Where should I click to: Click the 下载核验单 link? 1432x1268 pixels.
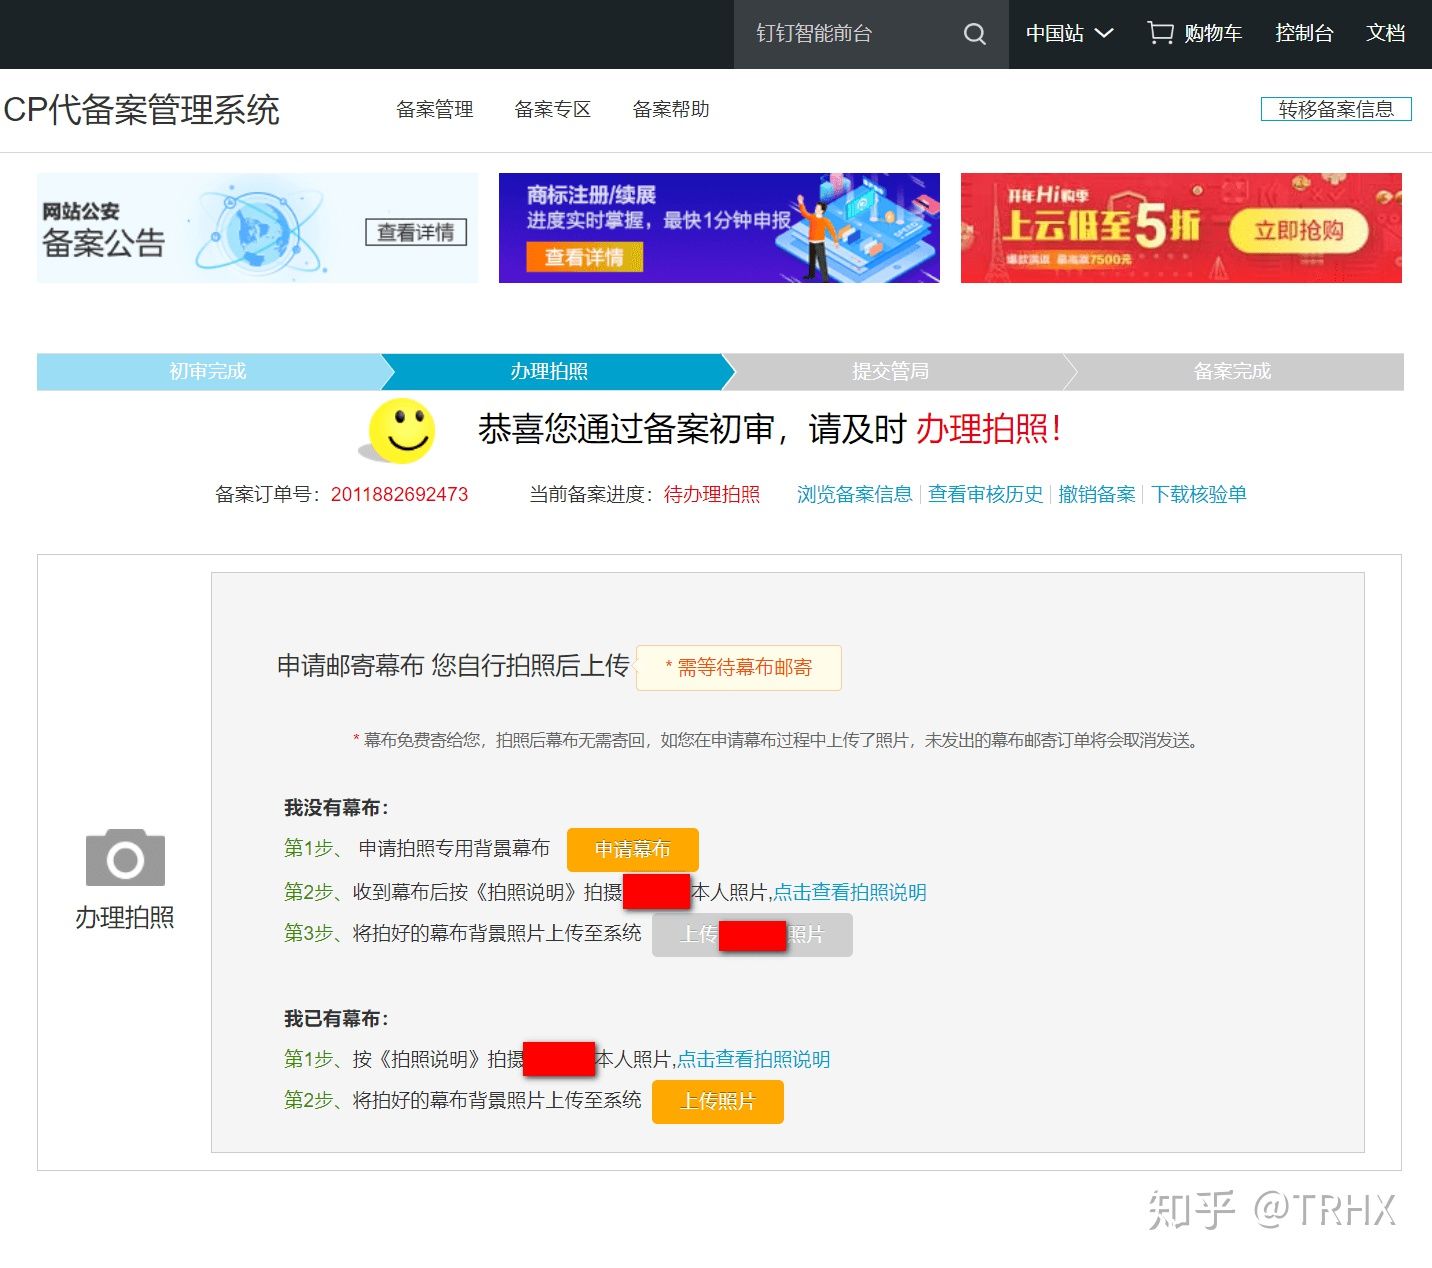1198,494
